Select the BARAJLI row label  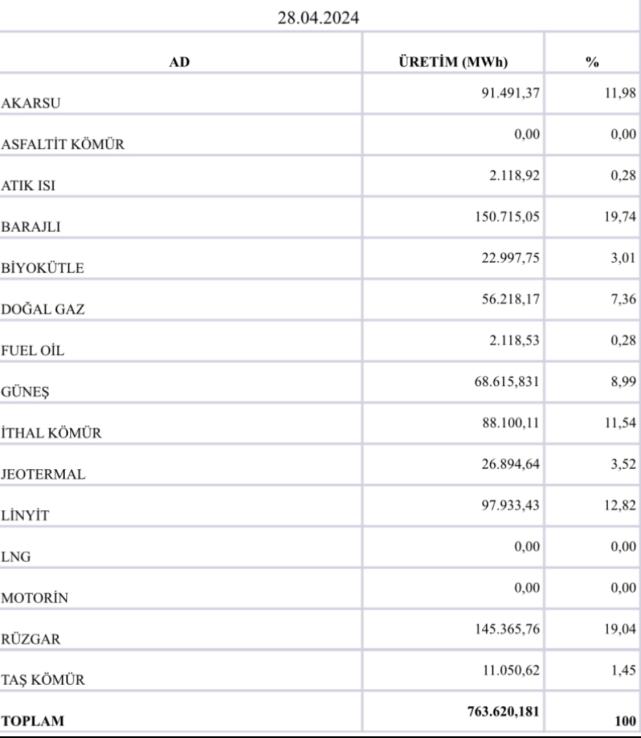(31, 227)
